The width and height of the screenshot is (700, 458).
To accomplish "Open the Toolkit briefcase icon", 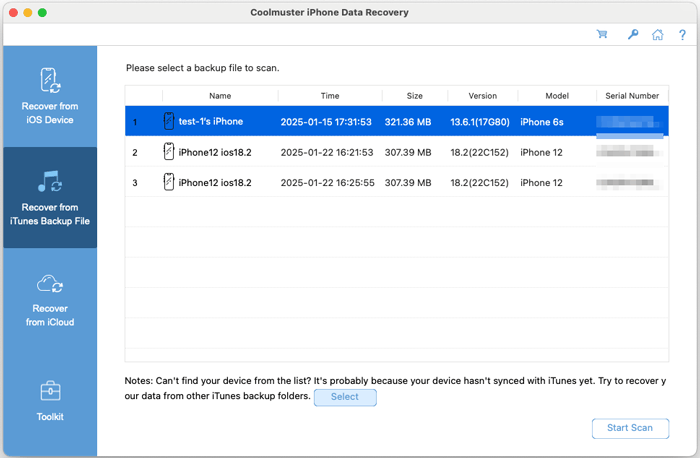I will [x=50, y=391].
